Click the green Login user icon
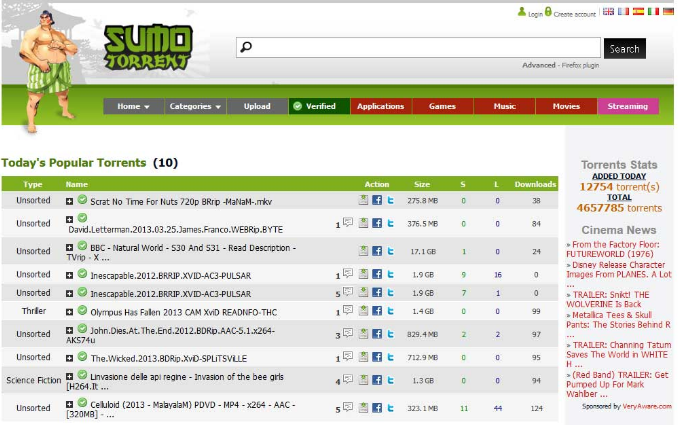 (521, 12)
